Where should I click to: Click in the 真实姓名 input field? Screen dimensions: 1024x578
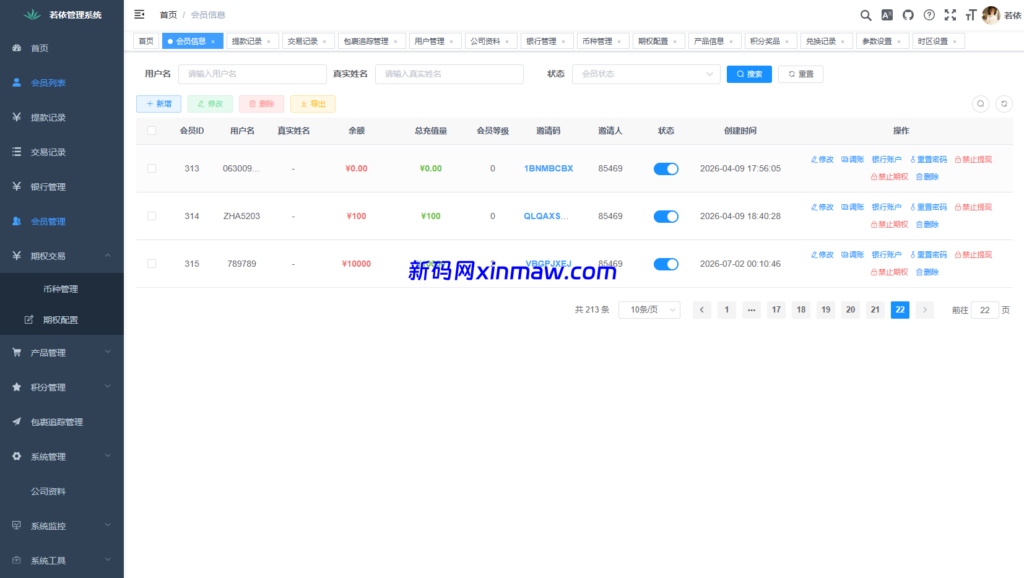click(x=449, y=74)
